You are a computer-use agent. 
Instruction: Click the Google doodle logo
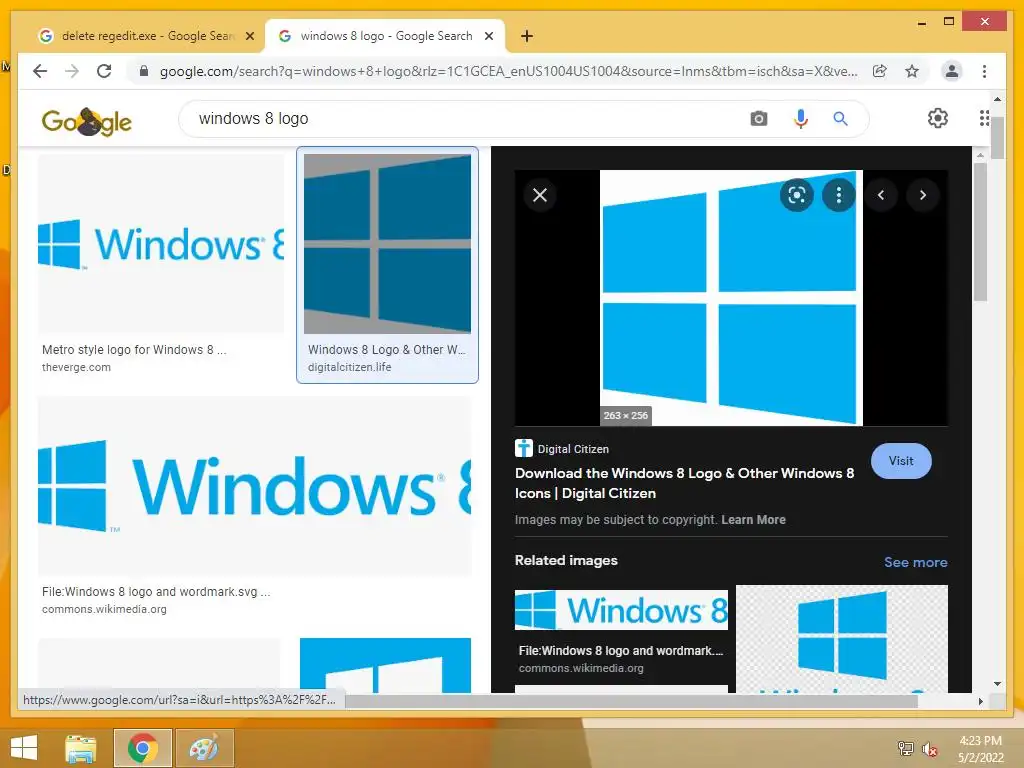point(86,121)
